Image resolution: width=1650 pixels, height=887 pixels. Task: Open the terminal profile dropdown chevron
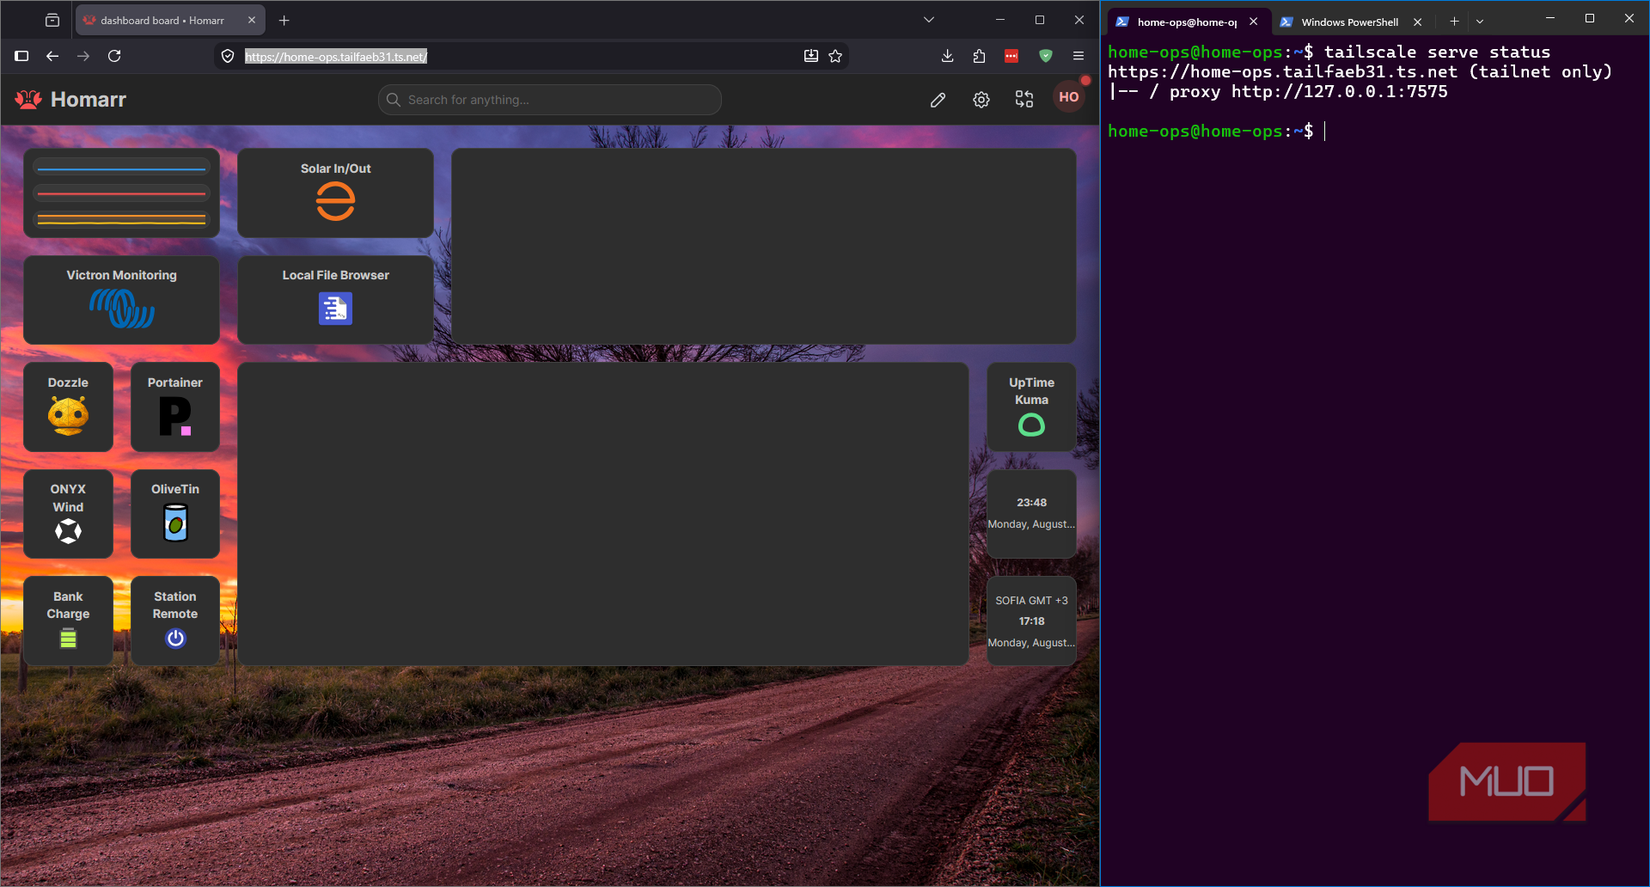tap(1480, 21)
